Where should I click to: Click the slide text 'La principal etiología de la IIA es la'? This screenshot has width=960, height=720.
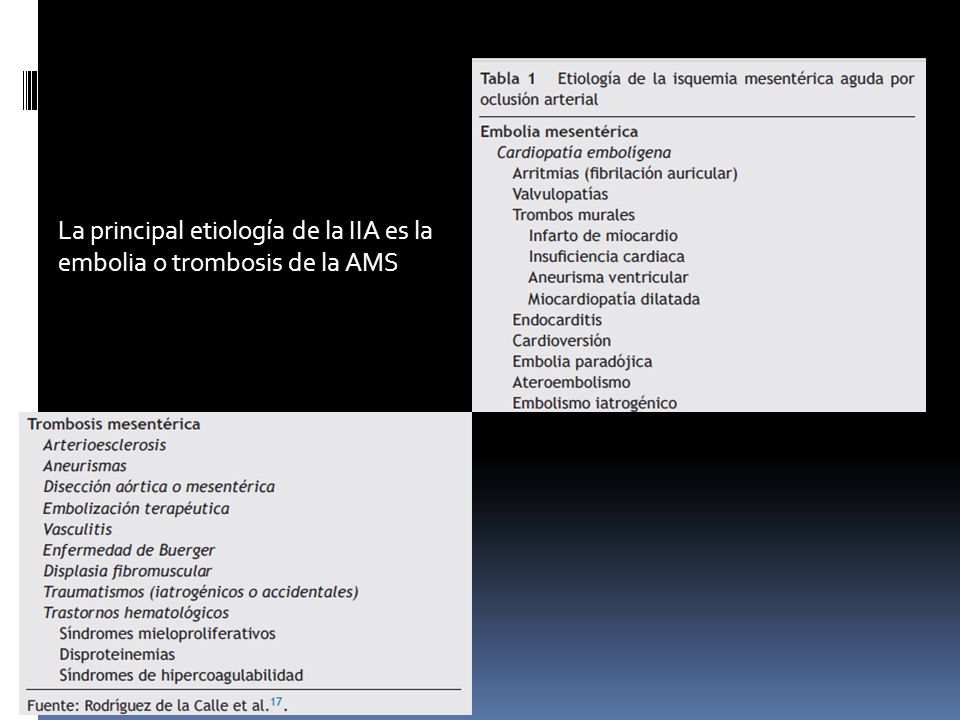pyautogui.click(x=245, y=231)
